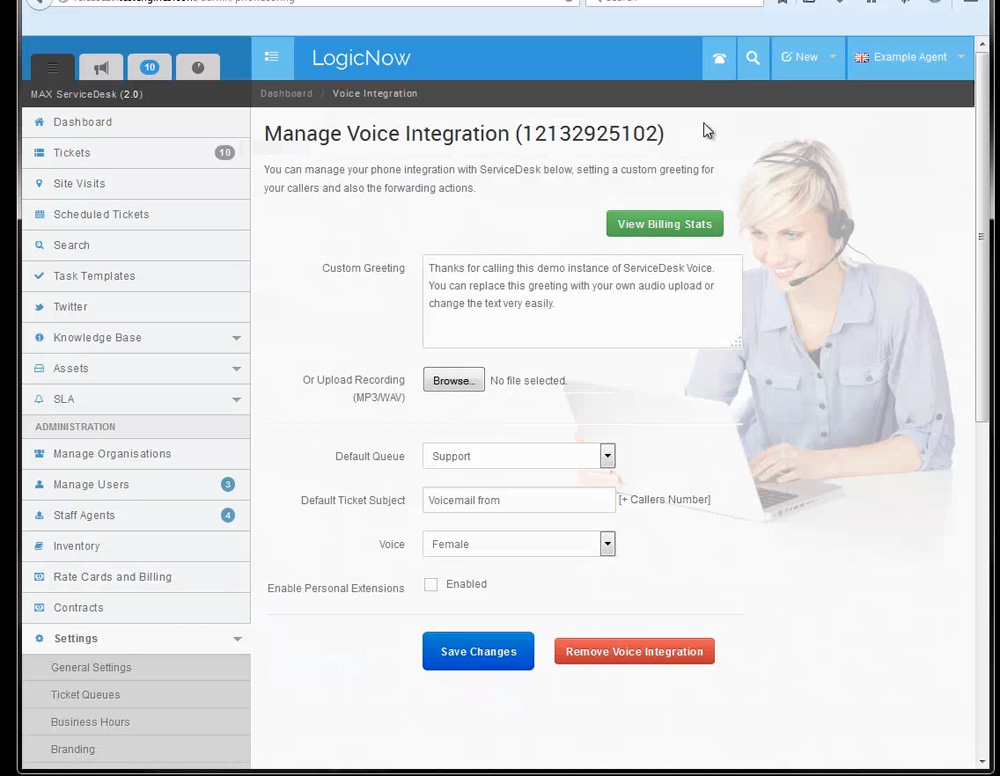Open Ticket Queues settings

pyautogui.click(x=136, y=695)
